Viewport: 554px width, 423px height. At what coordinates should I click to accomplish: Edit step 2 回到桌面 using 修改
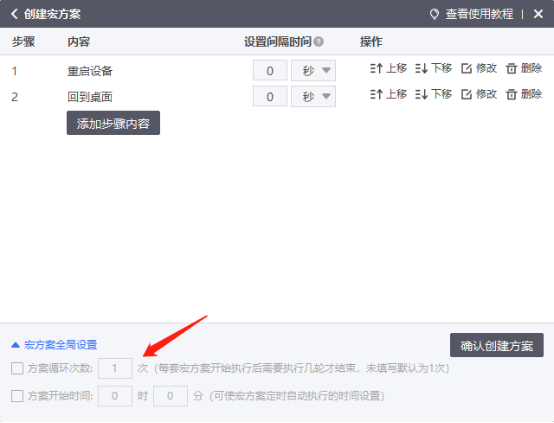pyautogui.click(x=479, y=94)
